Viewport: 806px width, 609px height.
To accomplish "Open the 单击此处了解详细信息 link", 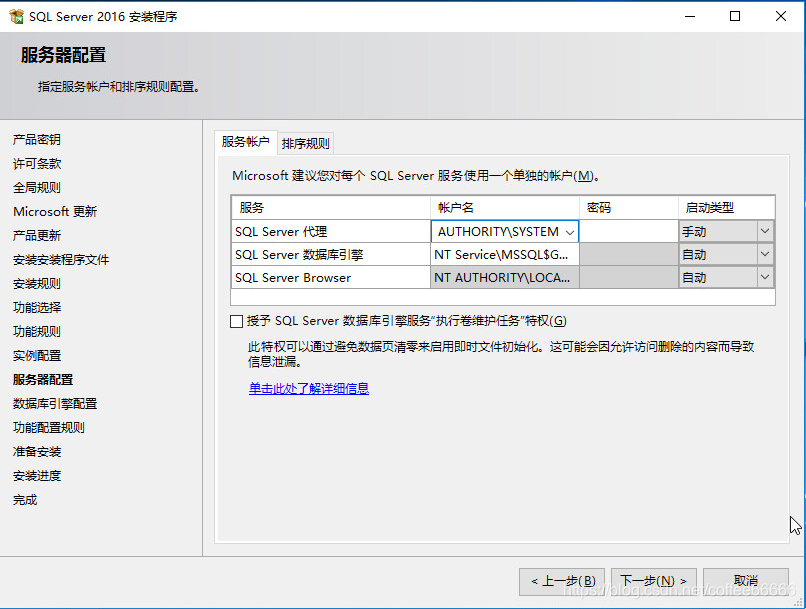I will pos(309,388).
